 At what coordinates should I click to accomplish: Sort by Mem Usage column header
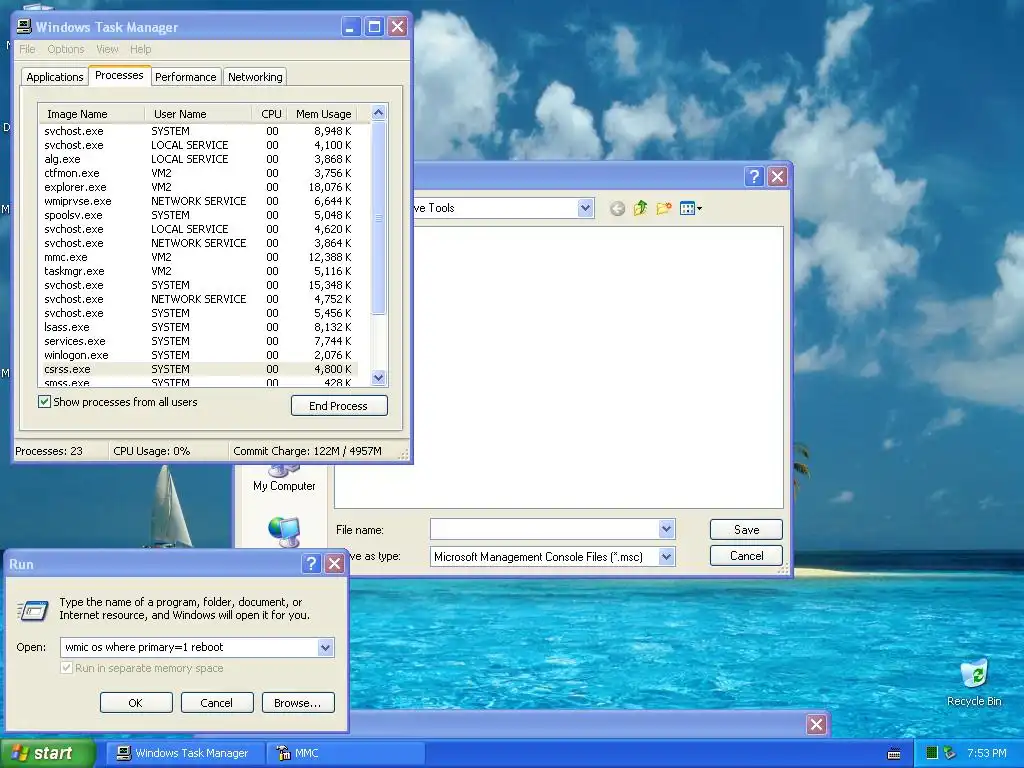tap(323, 114)
